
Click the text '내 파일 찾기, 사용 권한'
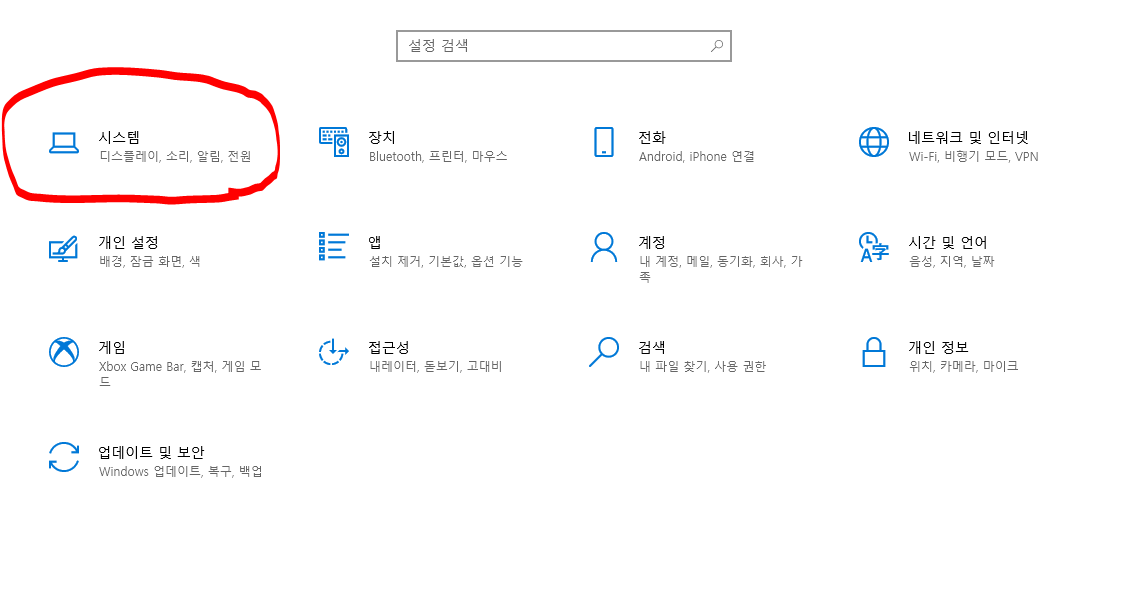point(702,366)
